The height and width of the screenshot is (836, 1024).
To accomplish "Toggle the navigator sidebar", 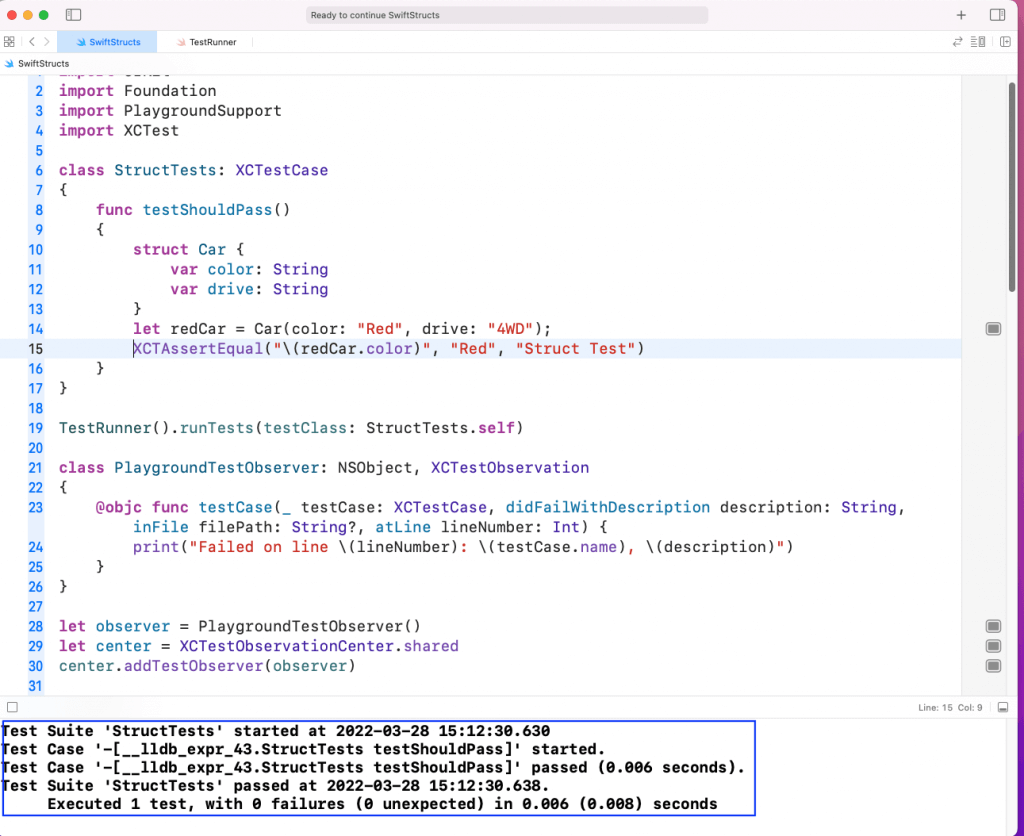I will 73,15.
